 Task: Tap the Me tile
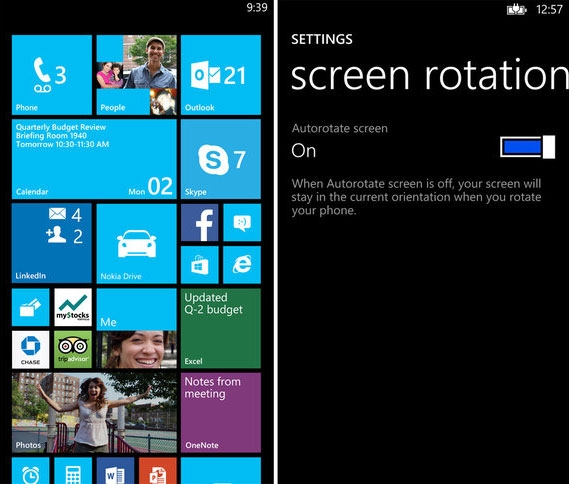[x=136, y=328]
